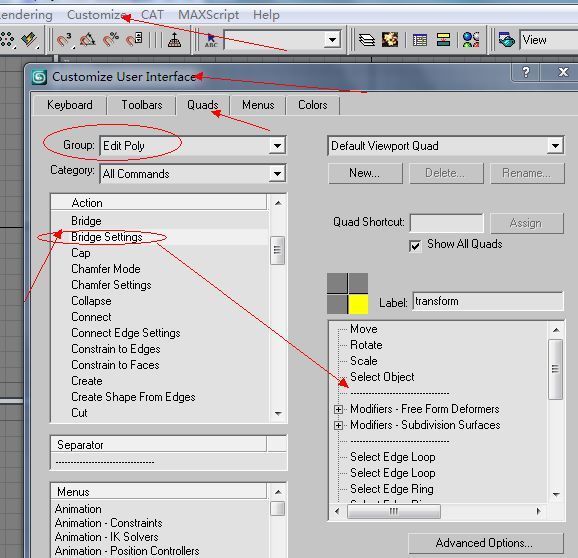
Task: Expand Modifiers - Subdivision Surfaces node
Action: point(338,425)
